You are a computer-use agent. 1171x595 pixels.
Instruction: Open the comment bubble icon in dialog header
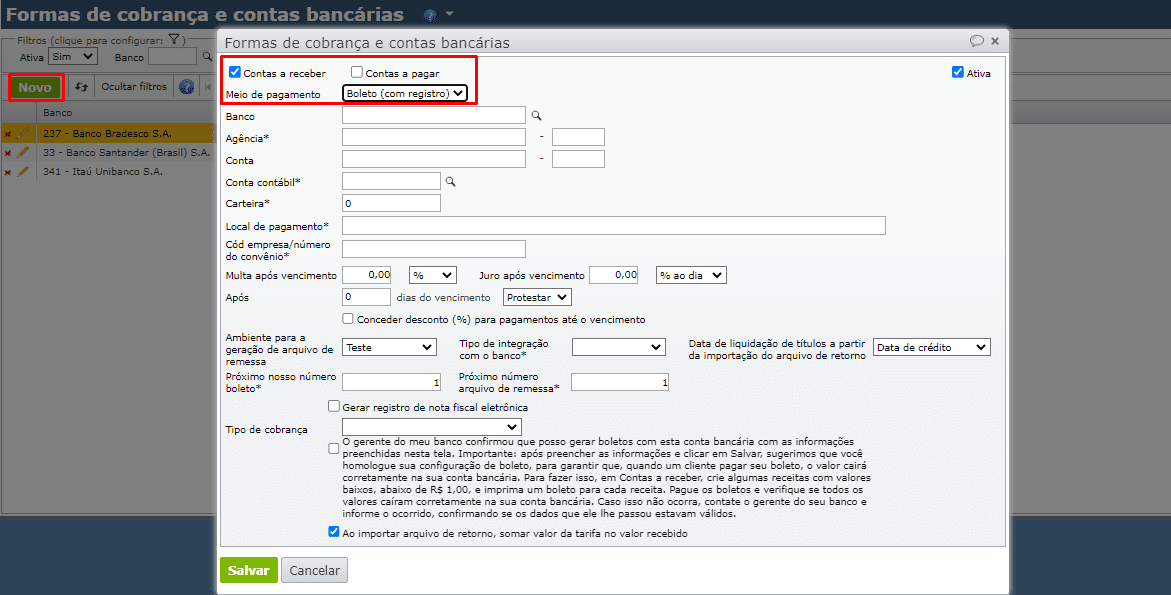pyautogui.click(x=976, y=41)
